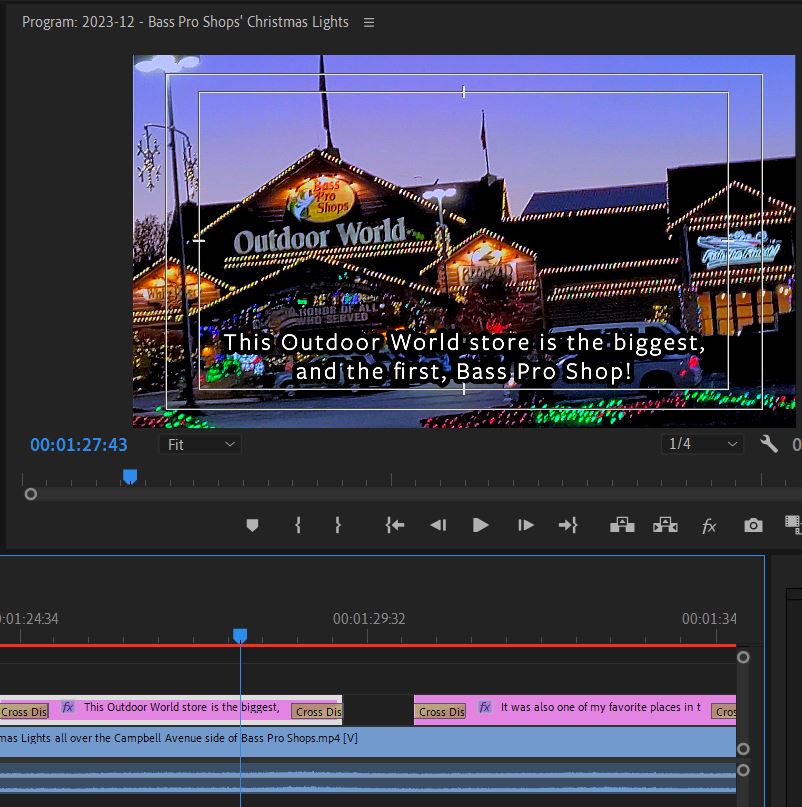Open the Program monitor panel menu
The width and height of the screenshot is (802, 807).
[369, 22]
